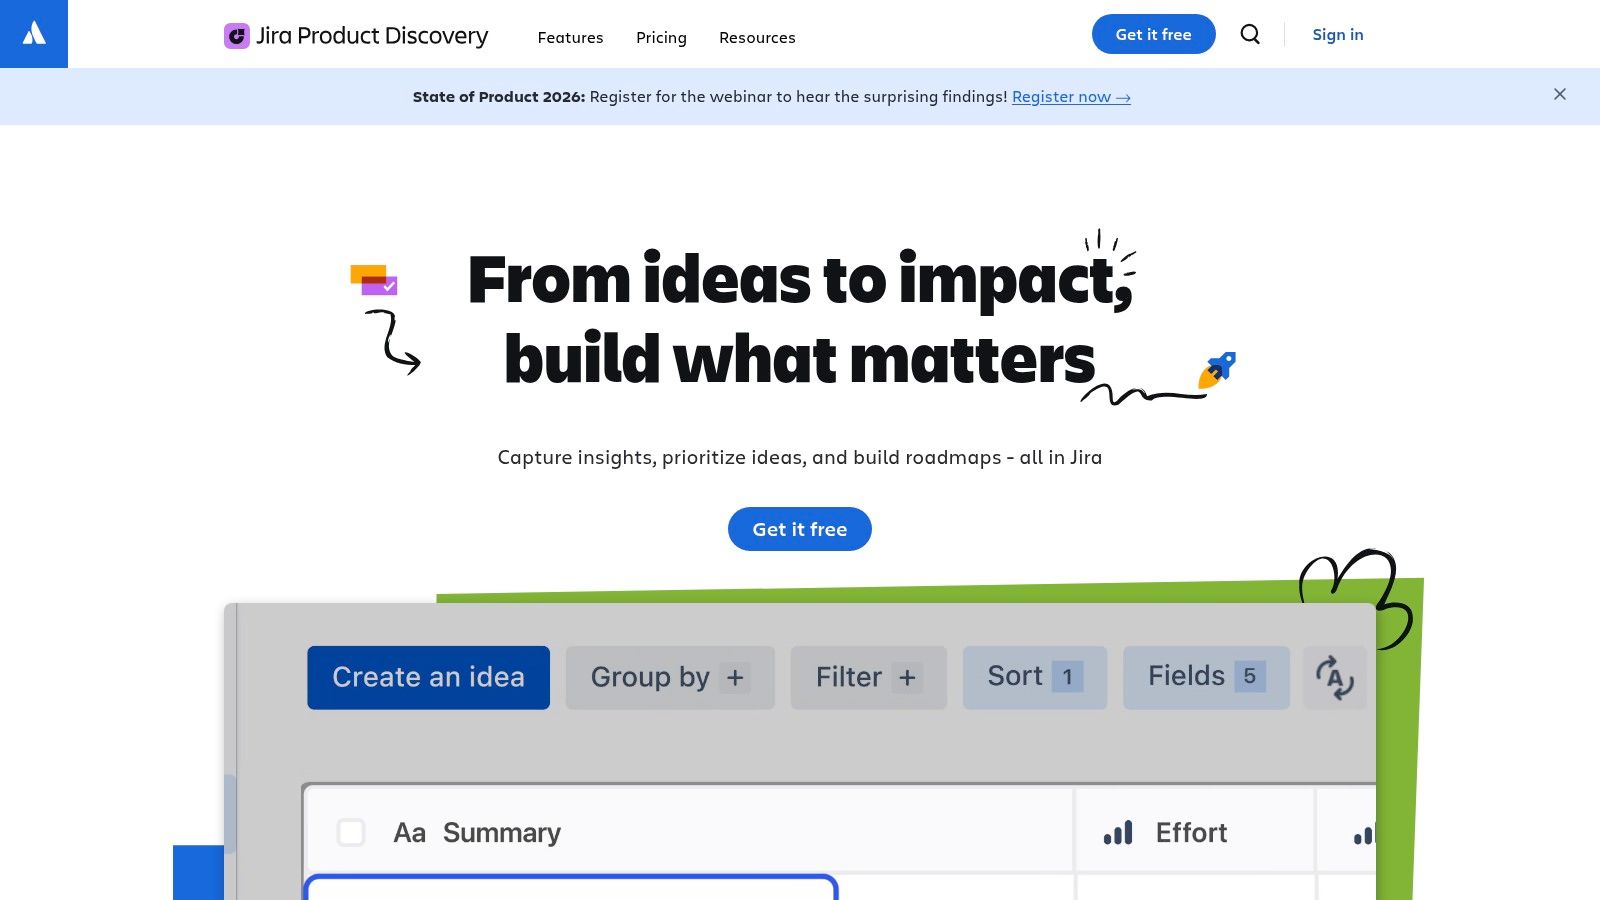The width and height of the screenshot is (1600, 900).
Task: Click the yellow rocket emoji near the headline
Action: tap(1217, 370)
